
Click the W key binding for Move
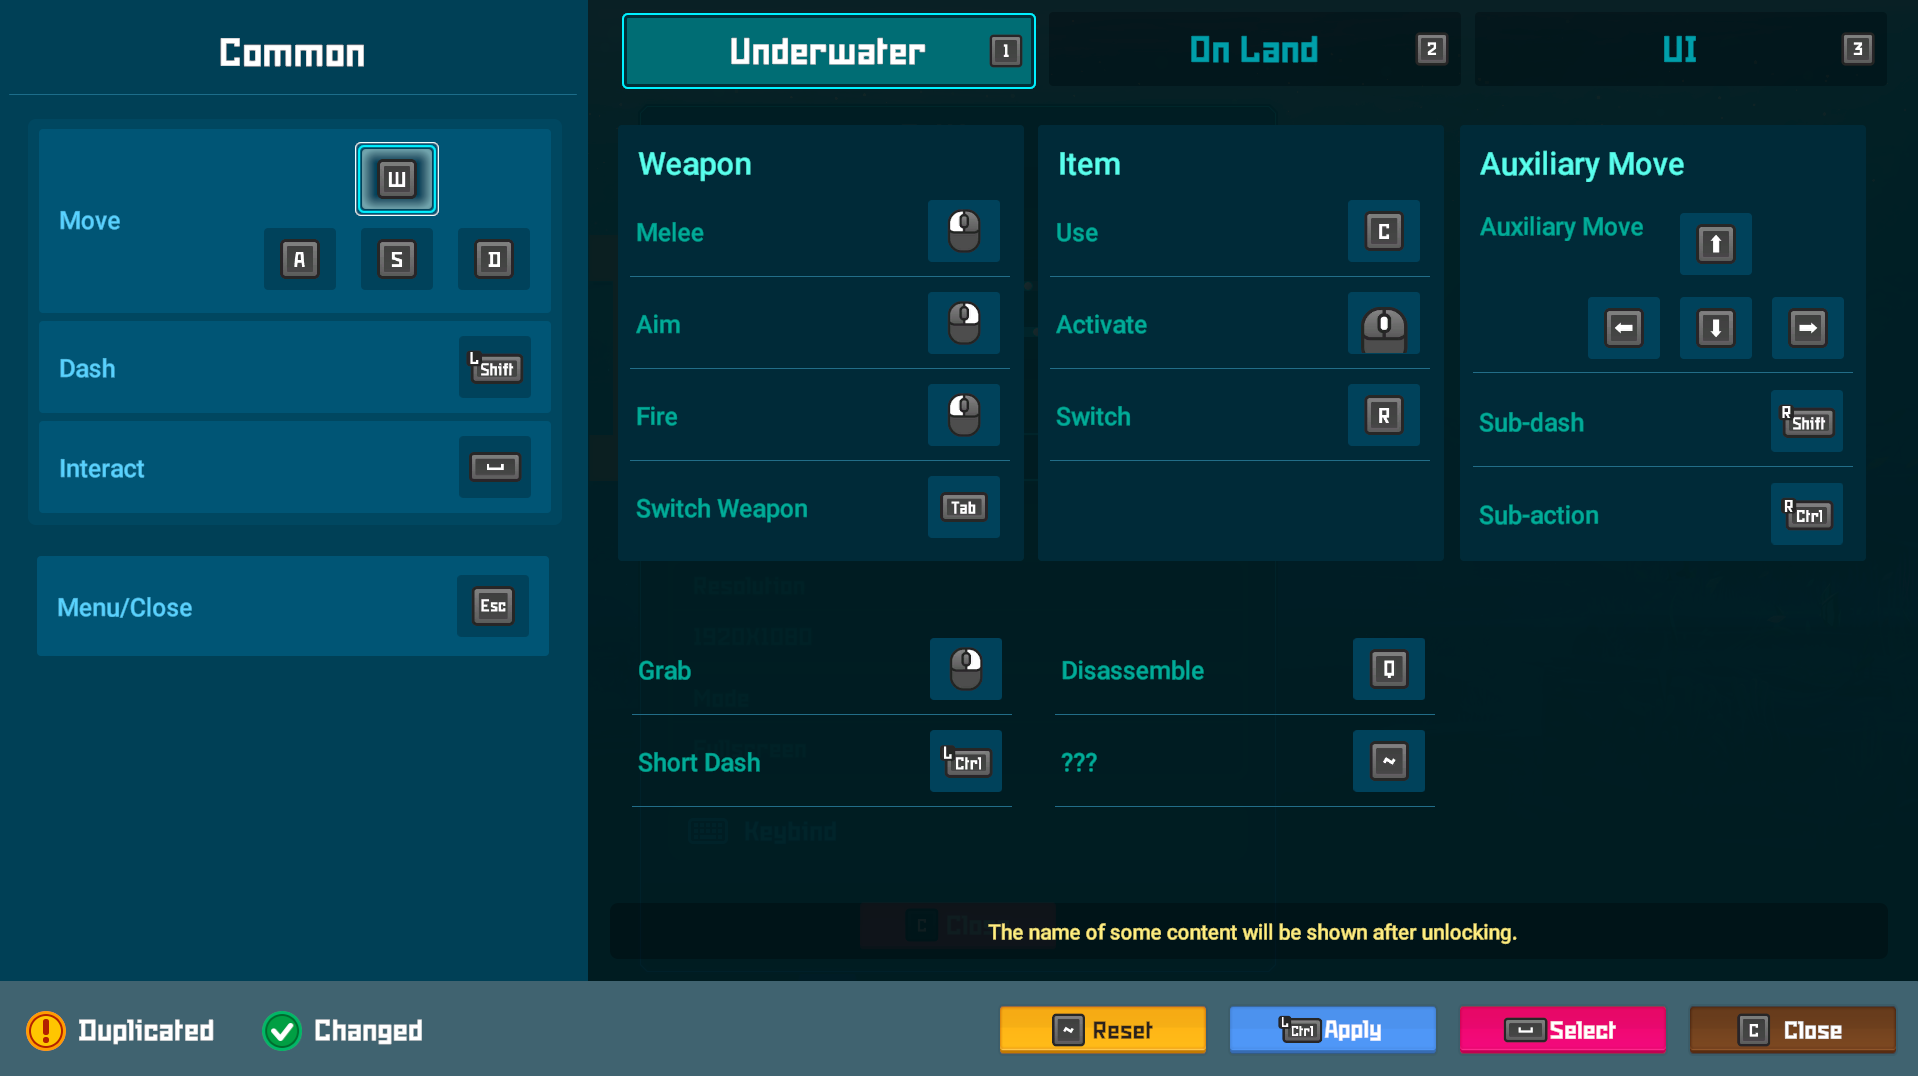[x=397, y=179]
